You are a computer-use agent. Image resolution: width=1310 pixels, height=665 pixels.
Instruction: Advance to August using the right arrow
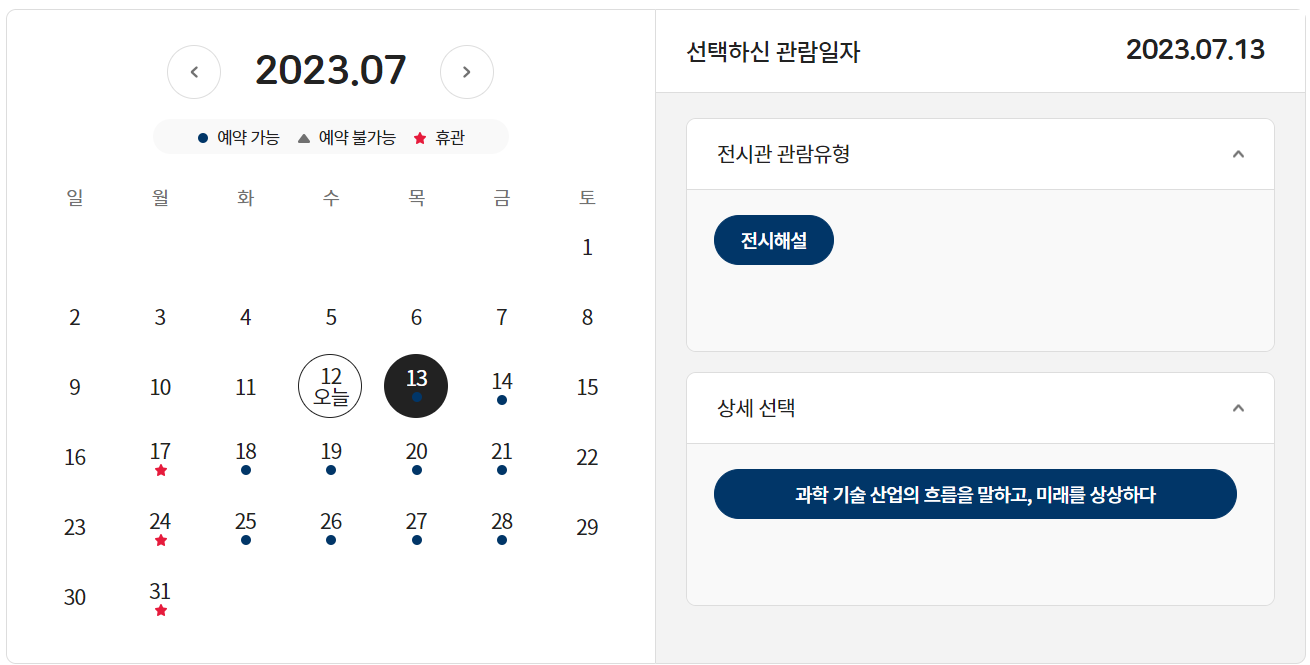[466, 71]
